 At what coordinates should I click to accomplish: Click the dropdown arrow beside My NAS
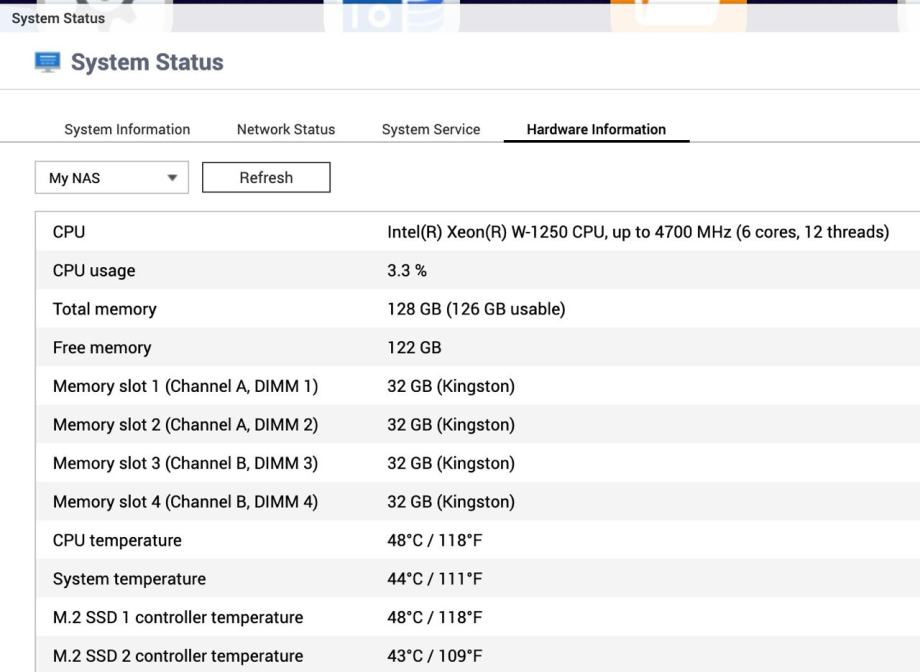pos(172,178)
